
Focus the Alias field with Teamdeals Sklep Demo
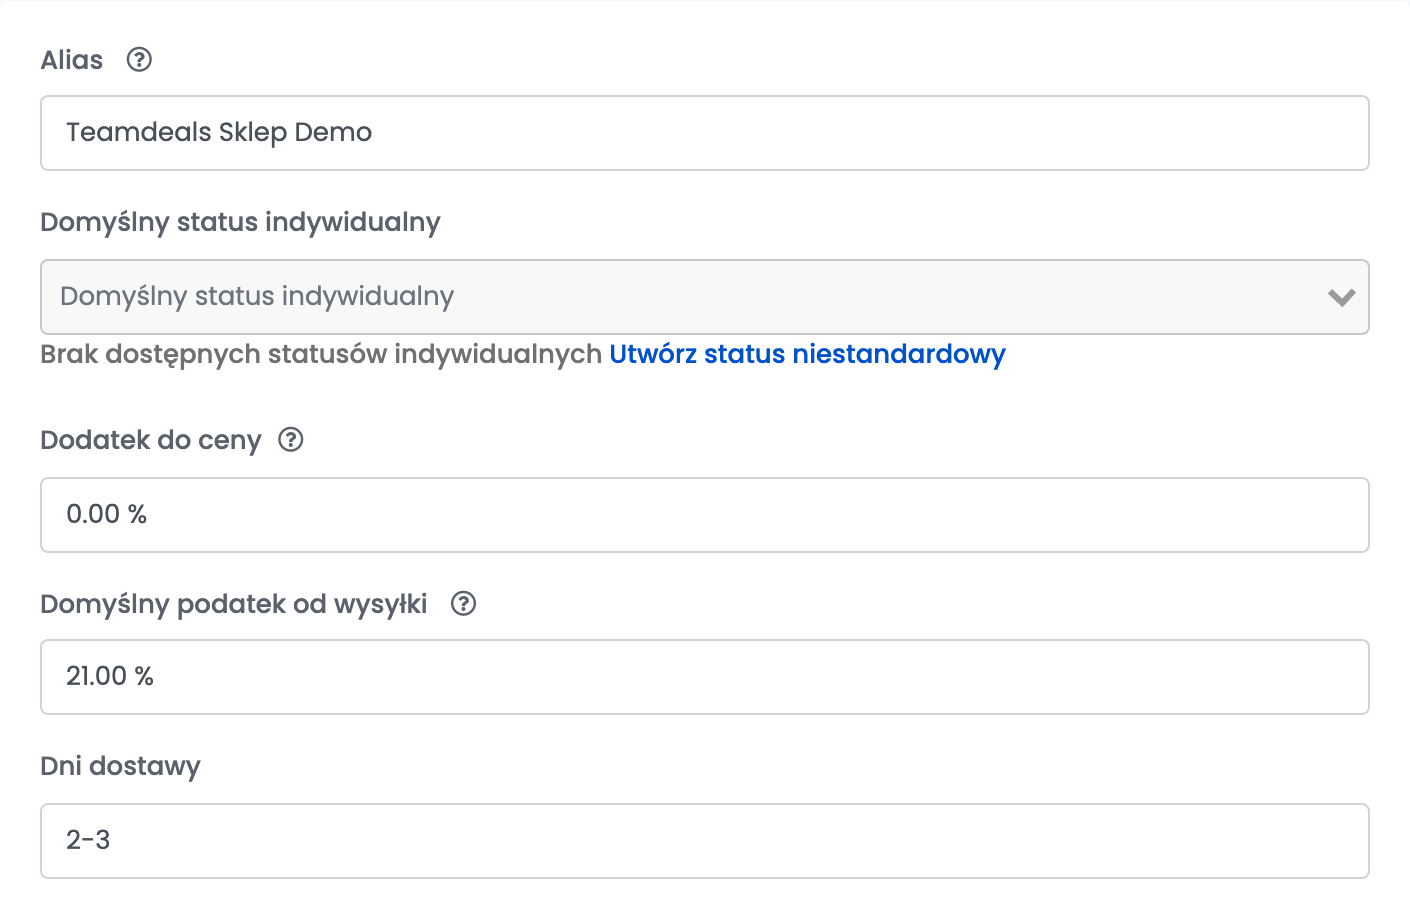pyautogui.click(x=705, y=133)
